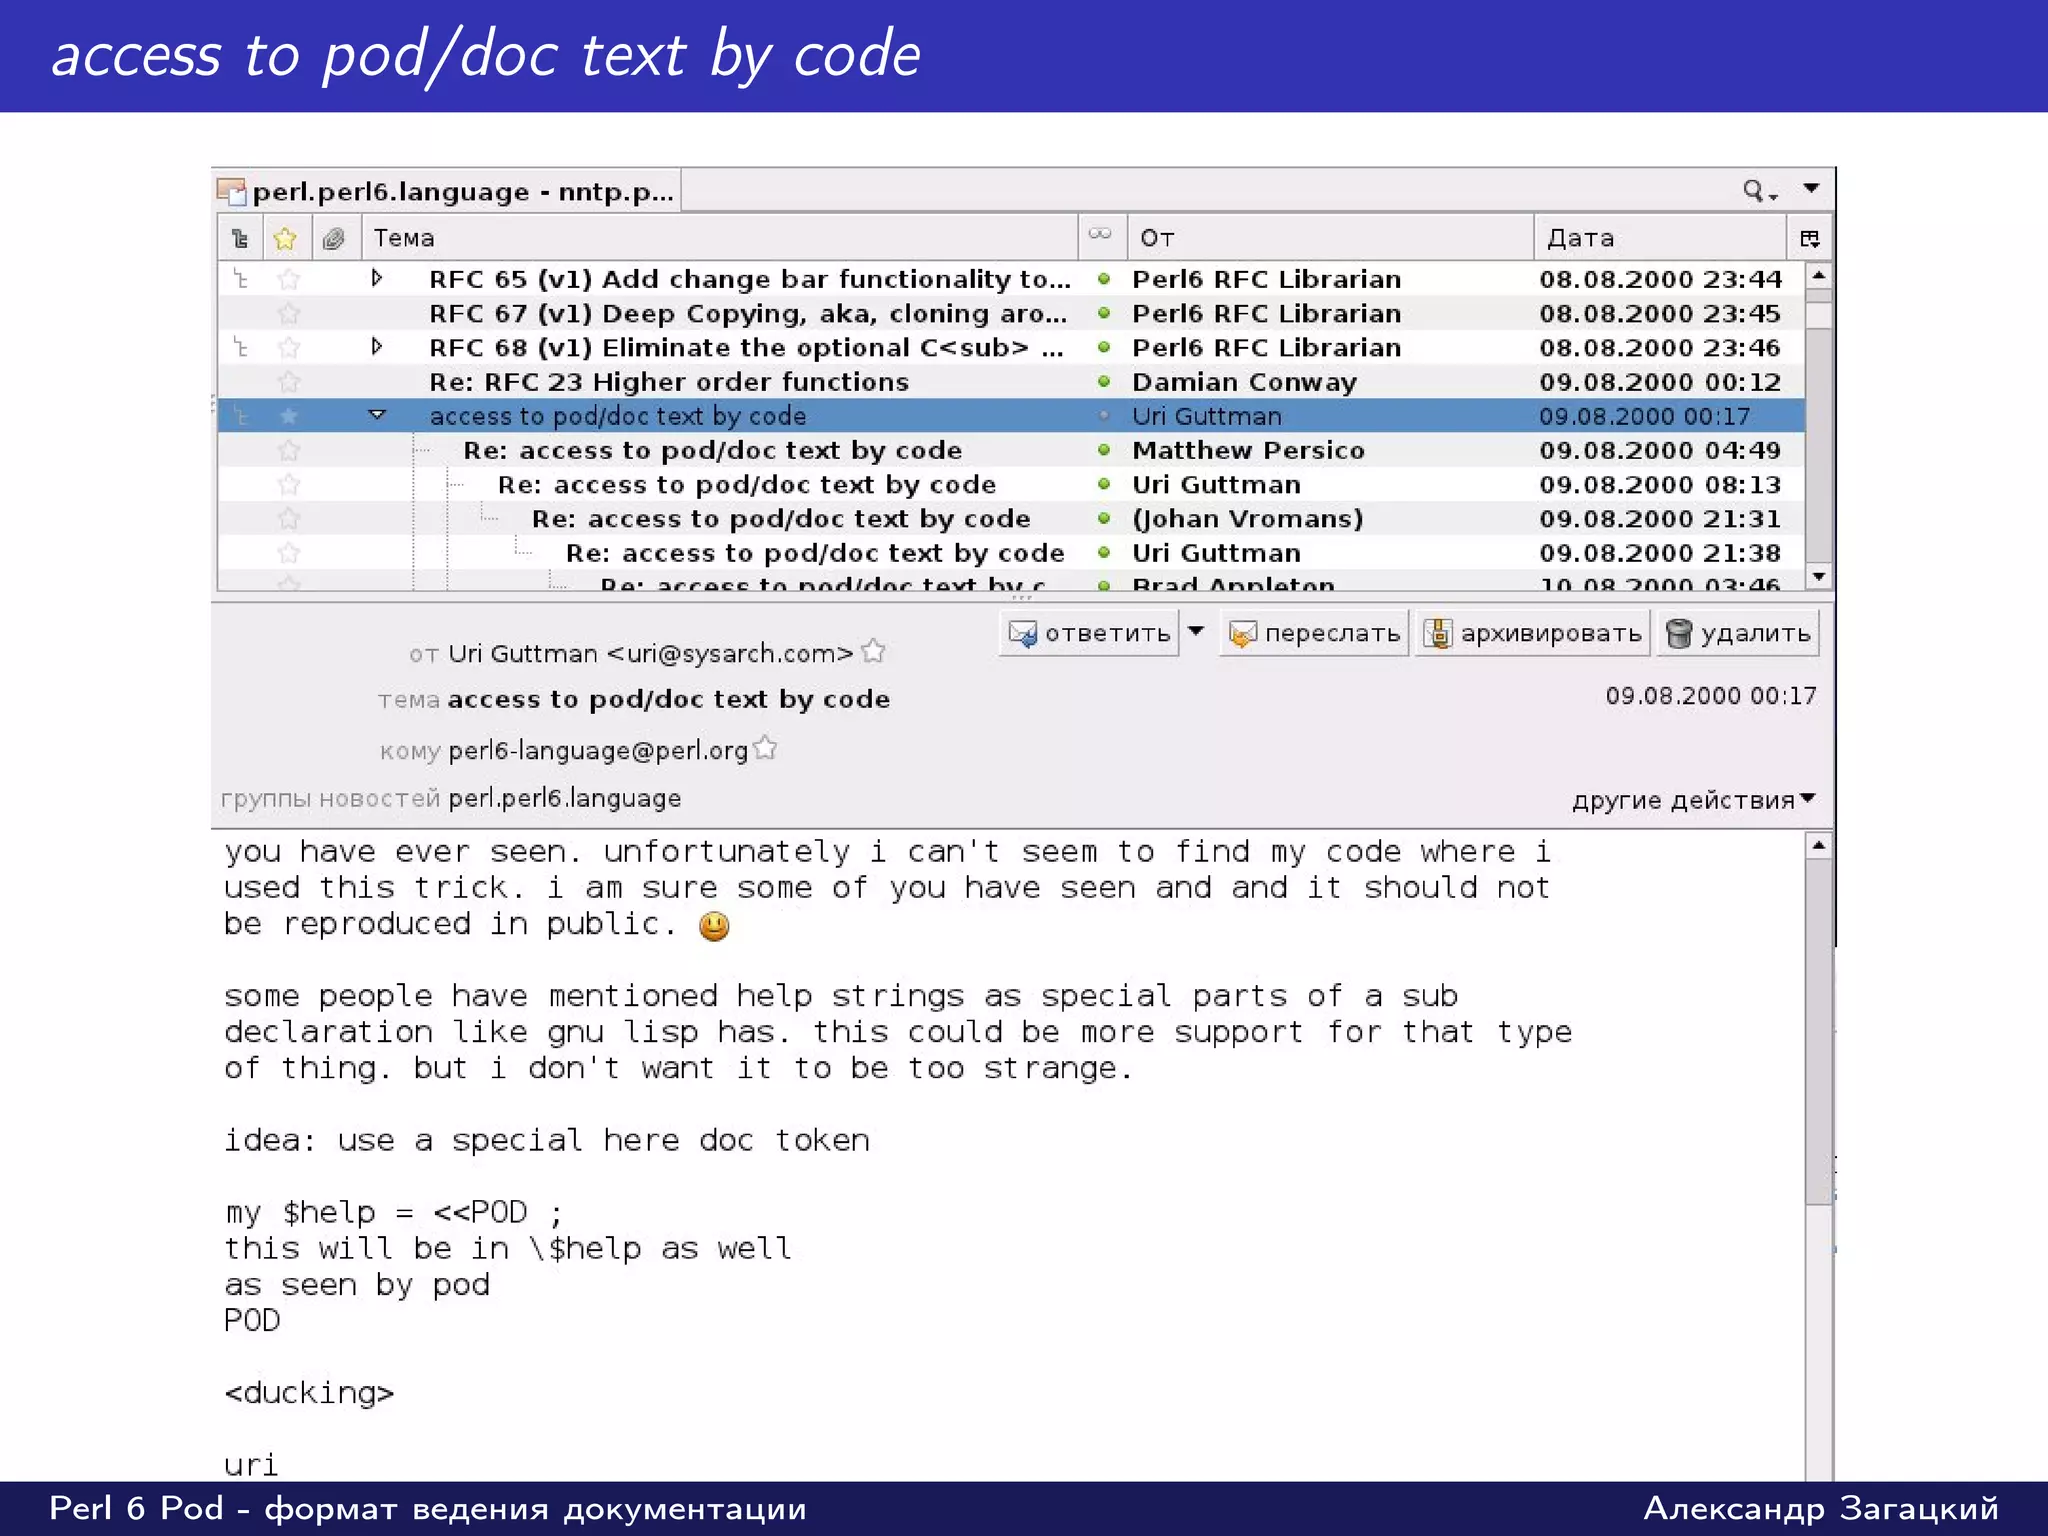Click the архивировать archive button

pos(1532,633)
